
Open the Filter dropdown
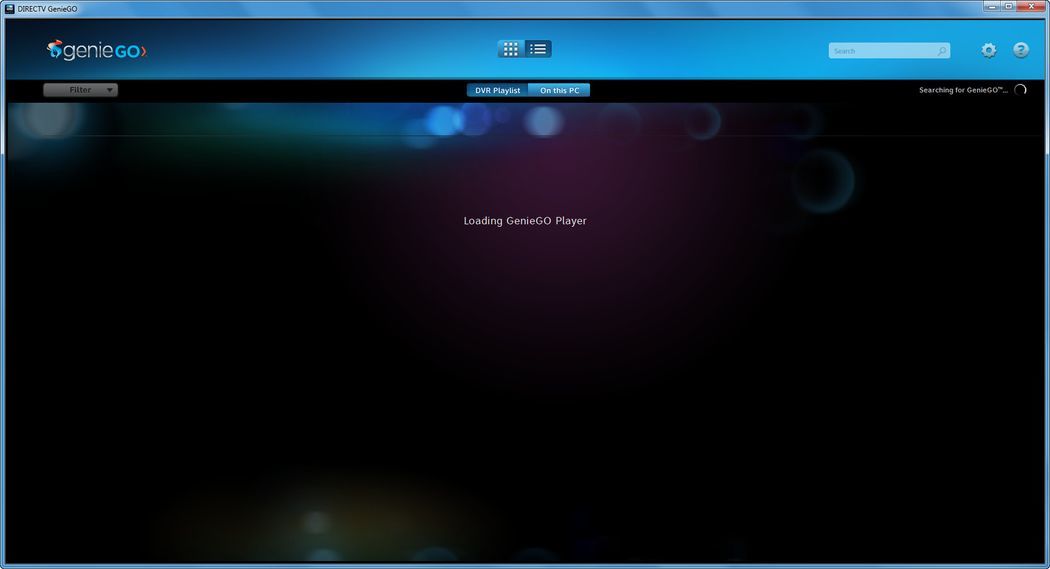point(80,90)
